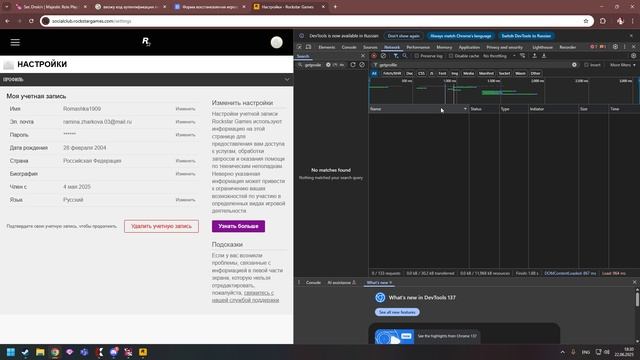Open the network conditions icon

click(522, 56)
